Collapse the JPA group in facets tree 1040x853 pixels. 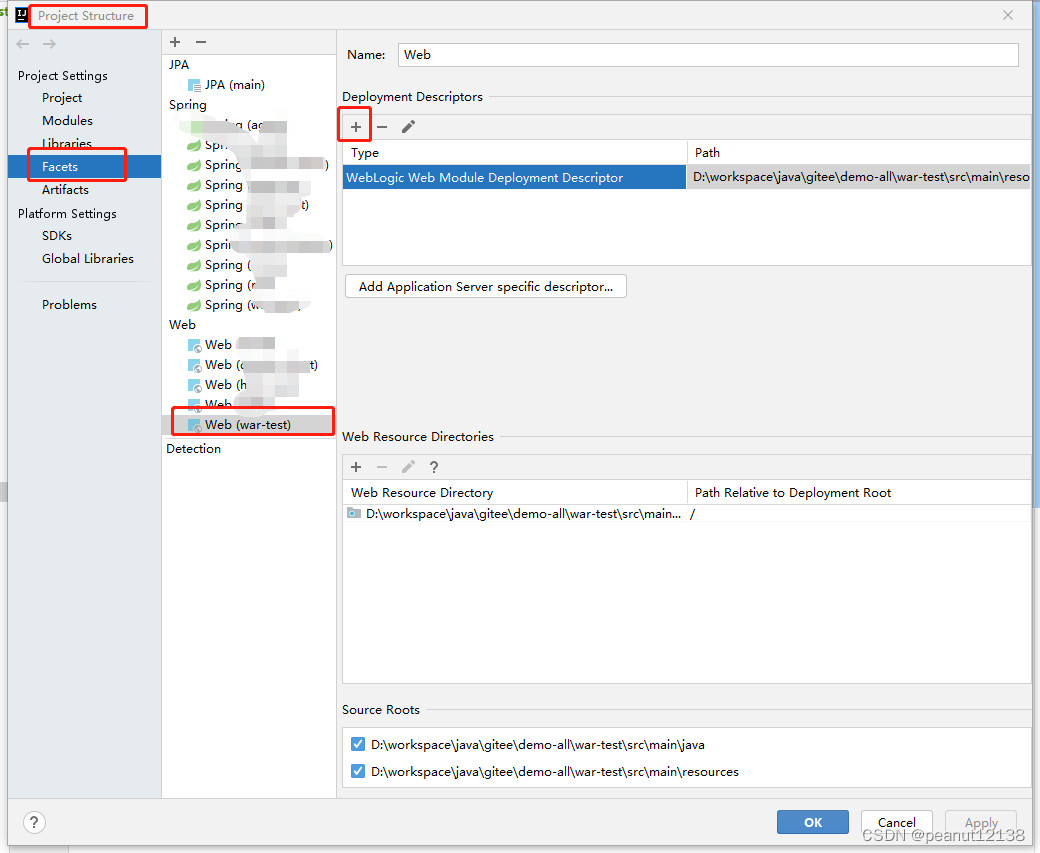178,64
